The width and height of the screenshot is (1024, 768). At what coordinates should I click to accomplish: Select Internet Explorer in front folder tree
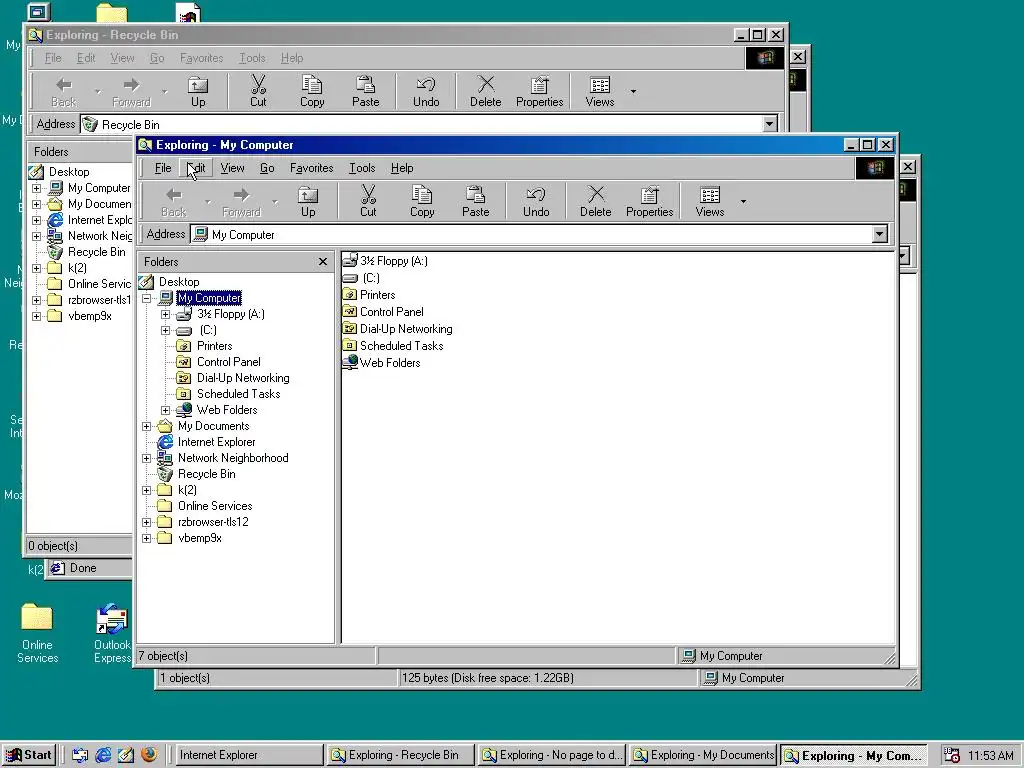click(x=216, y=443)
